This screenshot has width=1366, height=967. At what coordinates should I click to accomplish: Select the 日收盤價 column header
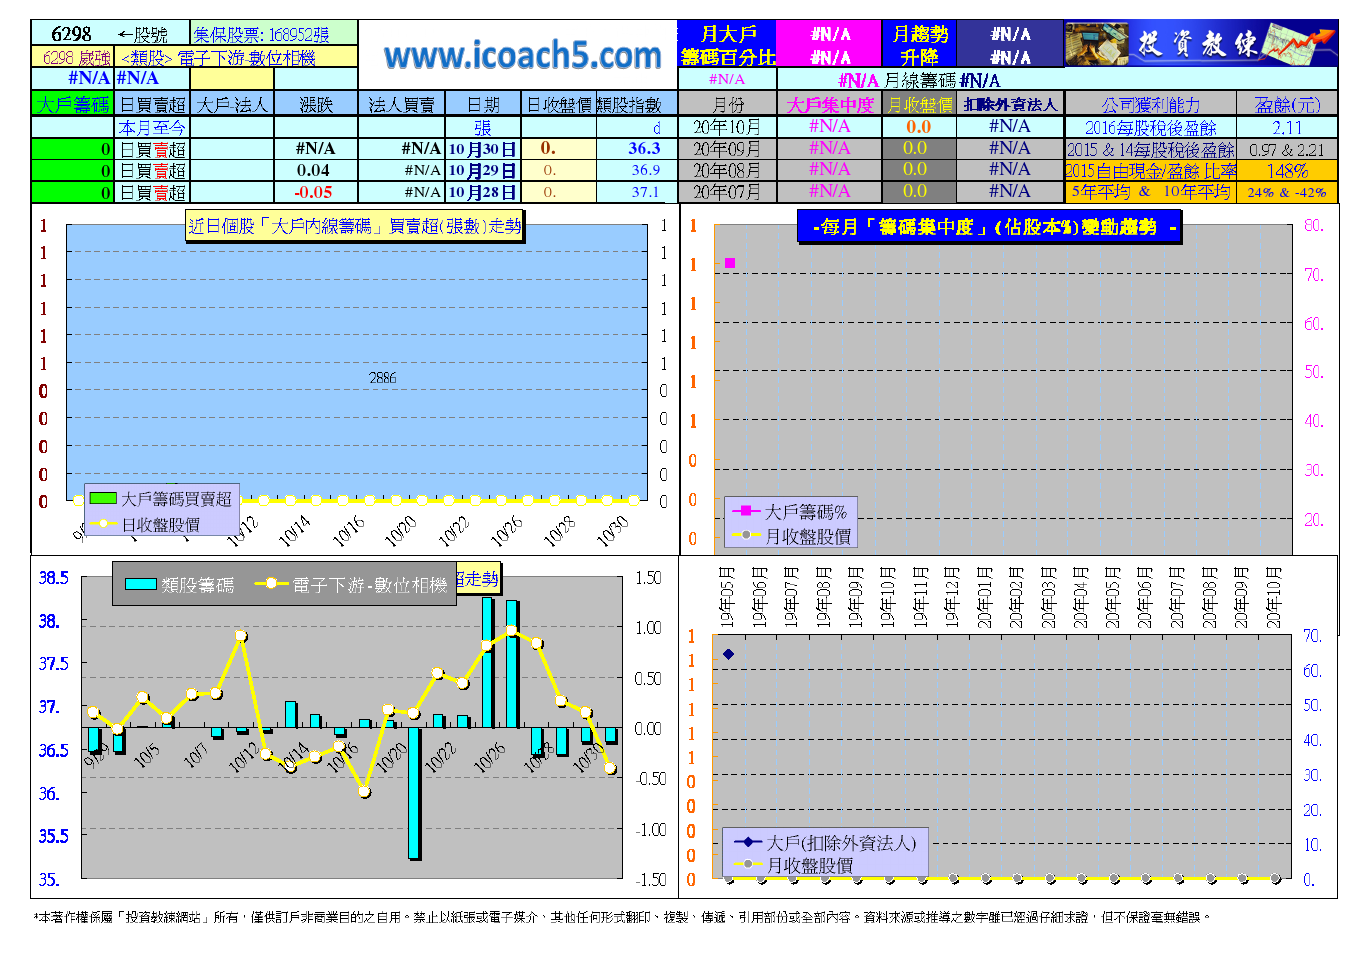coord(559,104)
